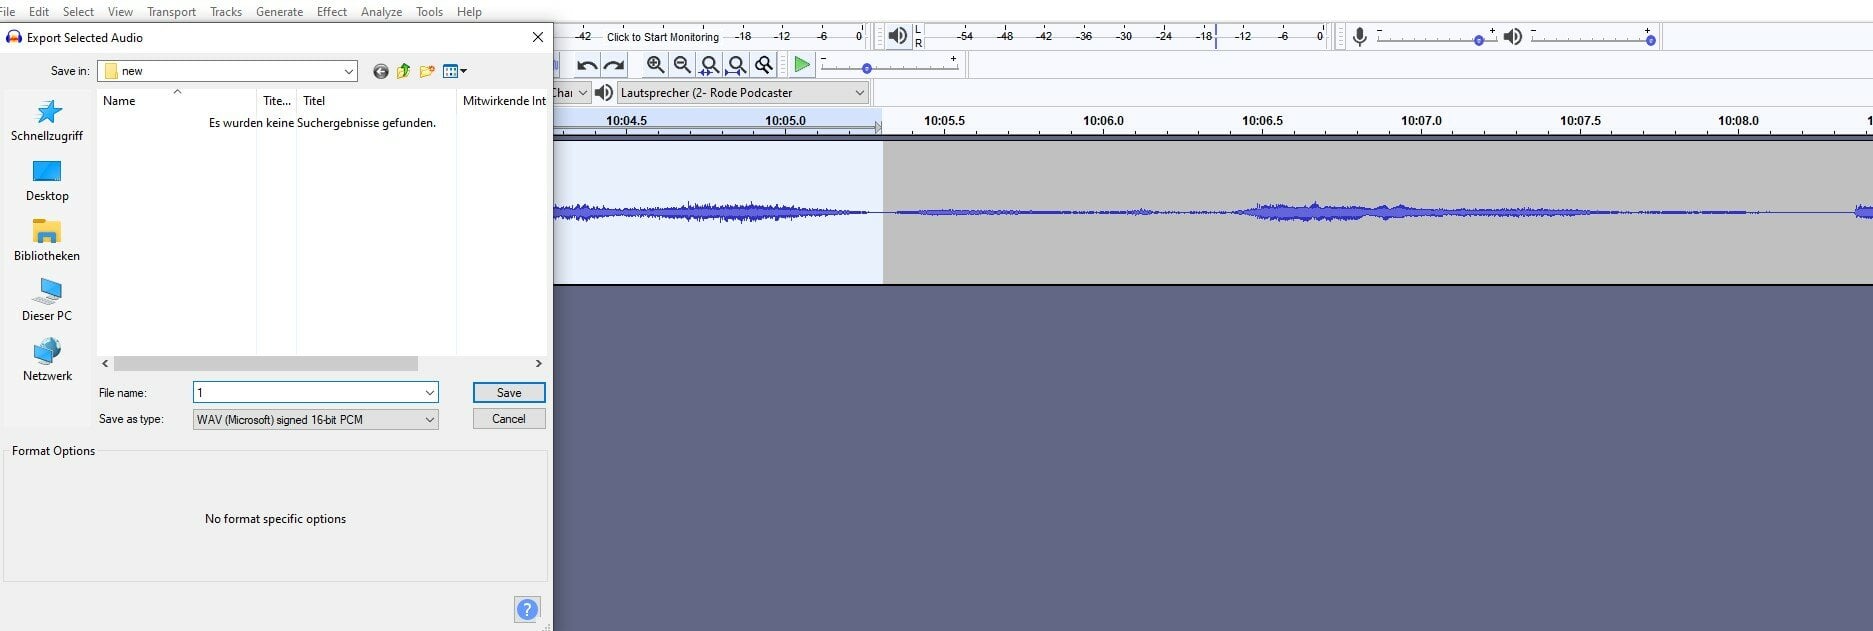Fit project to width zoom icon

736,65
